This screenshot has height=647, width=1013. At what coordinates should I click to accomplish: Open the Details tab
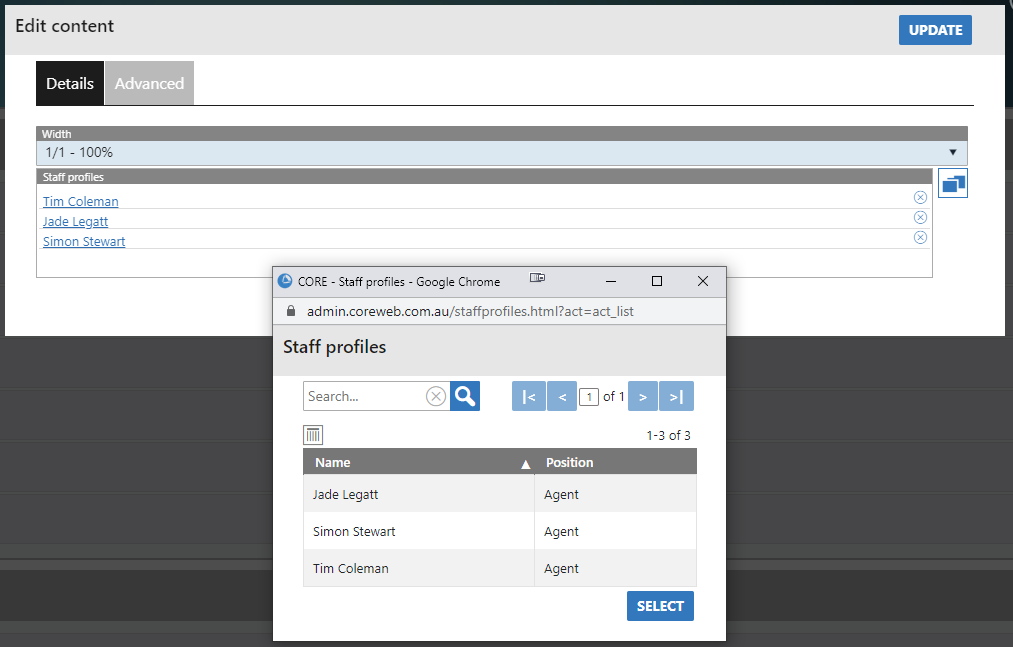coord(70,83)
